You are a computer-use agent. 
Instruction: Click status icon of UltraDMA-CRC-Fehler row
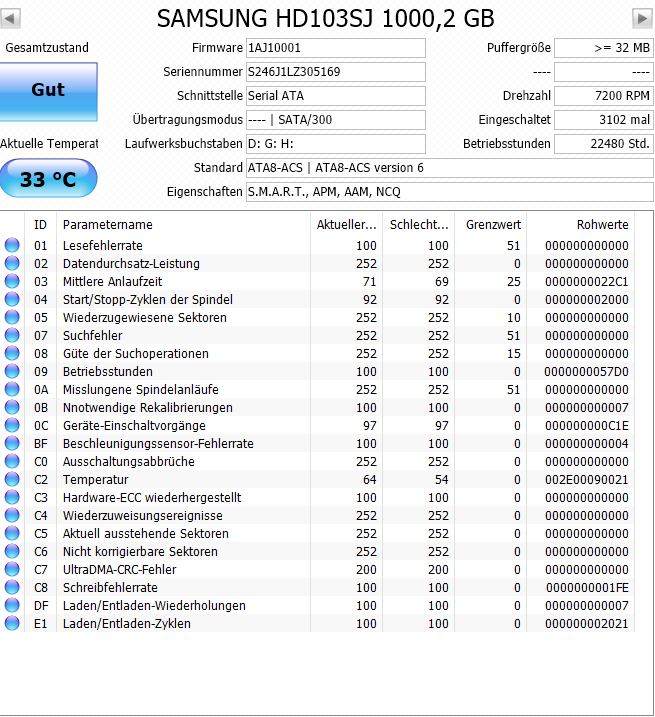point(12,569)
